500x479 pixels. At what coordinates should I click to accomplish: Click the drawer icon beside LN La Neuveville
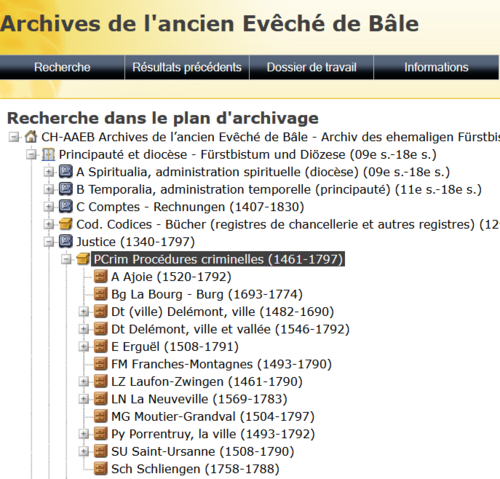coord(101,399)
